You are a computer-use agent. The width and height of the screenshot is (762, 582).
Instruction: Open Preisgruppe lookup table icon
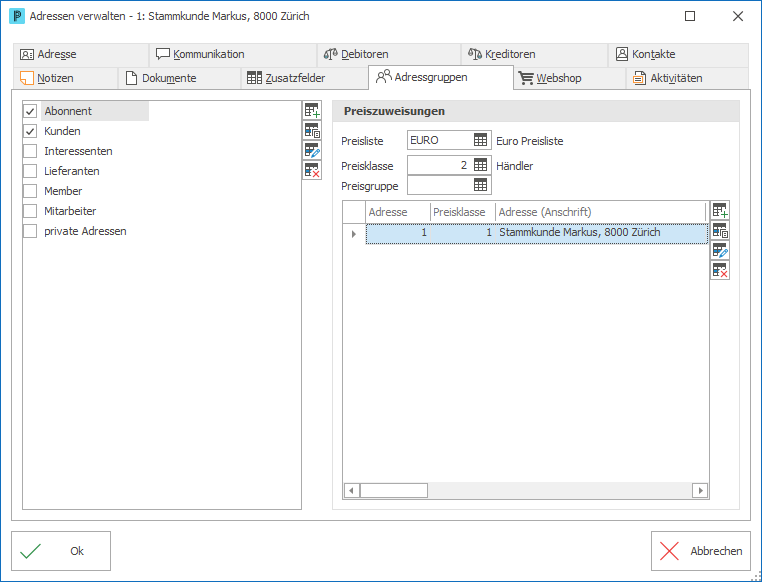pyautogui.click(x=480, y=185)
